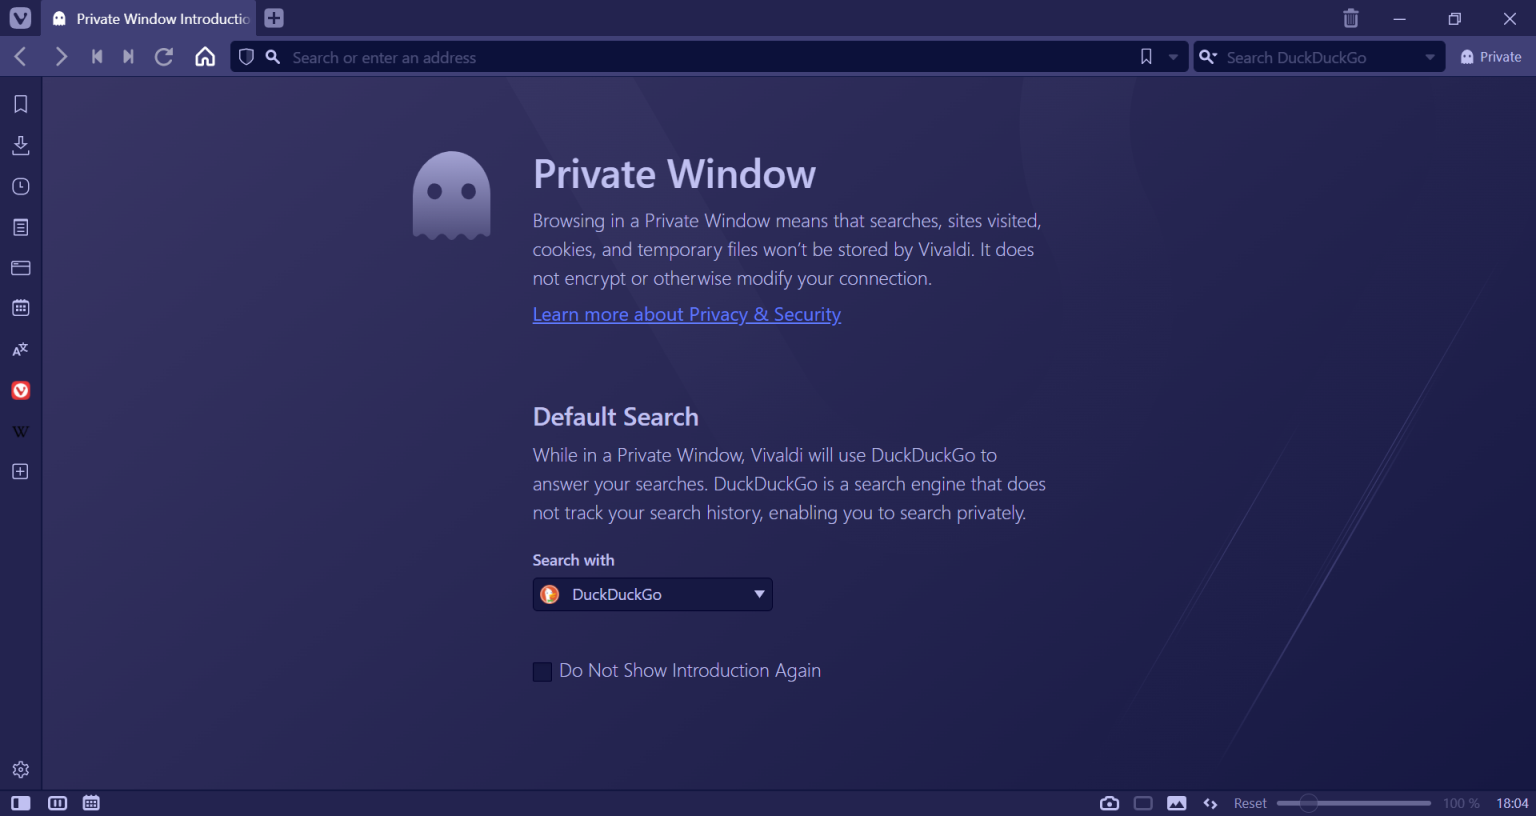Image resolution: width=1536 pixels, height=816 pixels.
Task: Open the Wikipedia web panel
Action: click(x=20, y=432)
